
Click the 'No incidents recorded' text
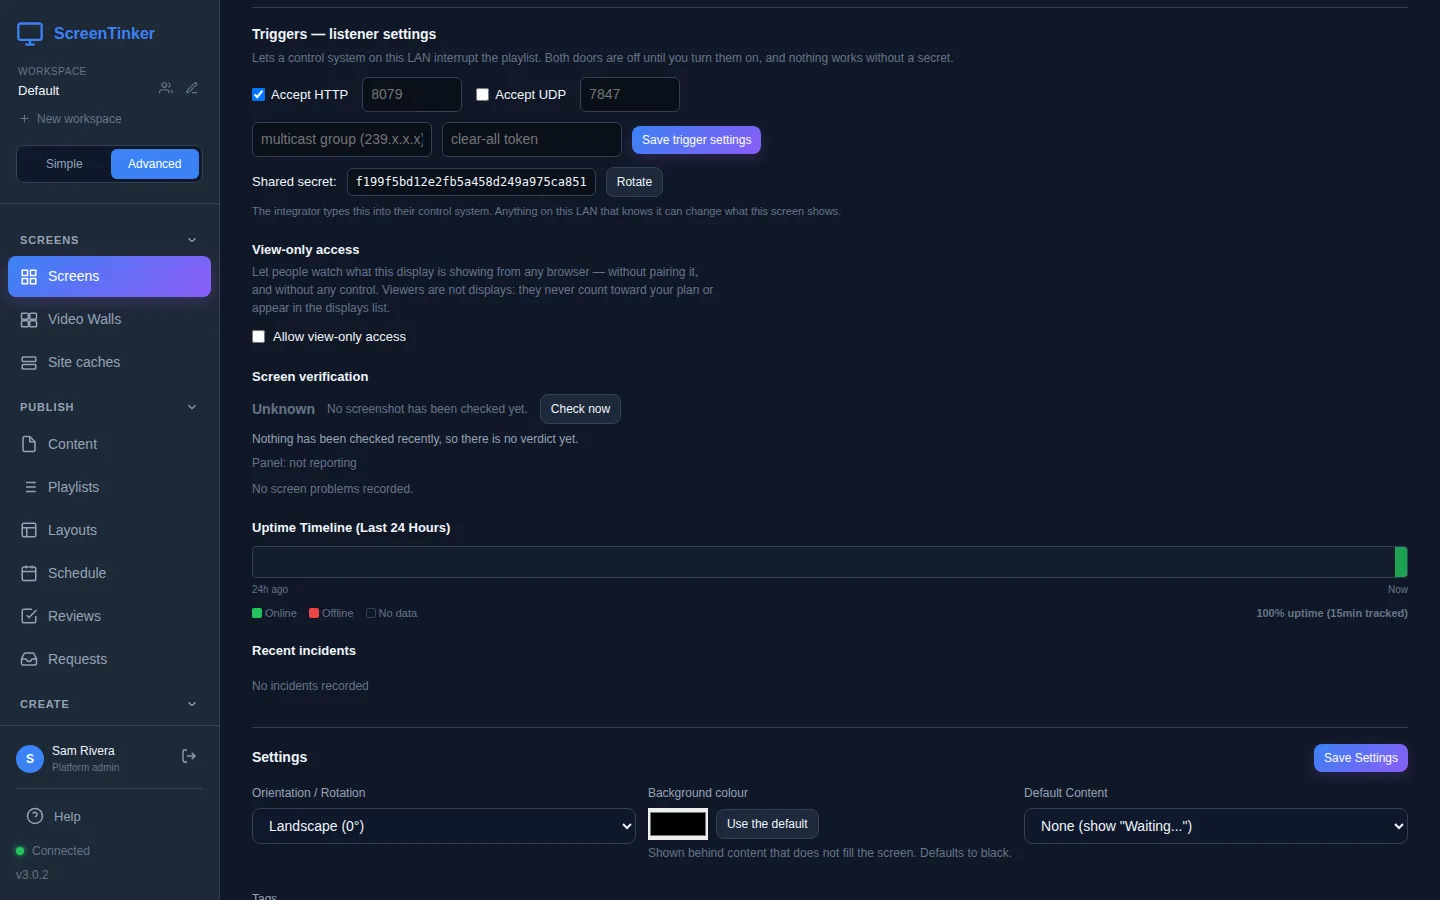click(310, 686)
